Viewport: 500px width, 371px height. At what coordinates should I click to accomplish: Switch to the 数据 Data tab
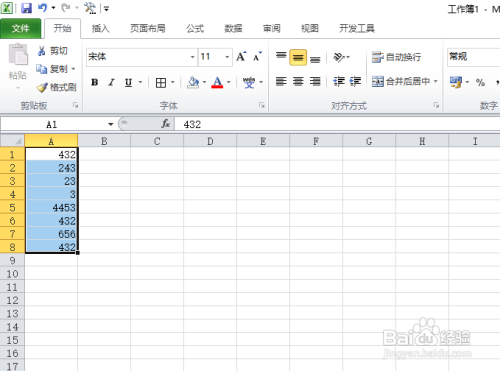point(233,29)
